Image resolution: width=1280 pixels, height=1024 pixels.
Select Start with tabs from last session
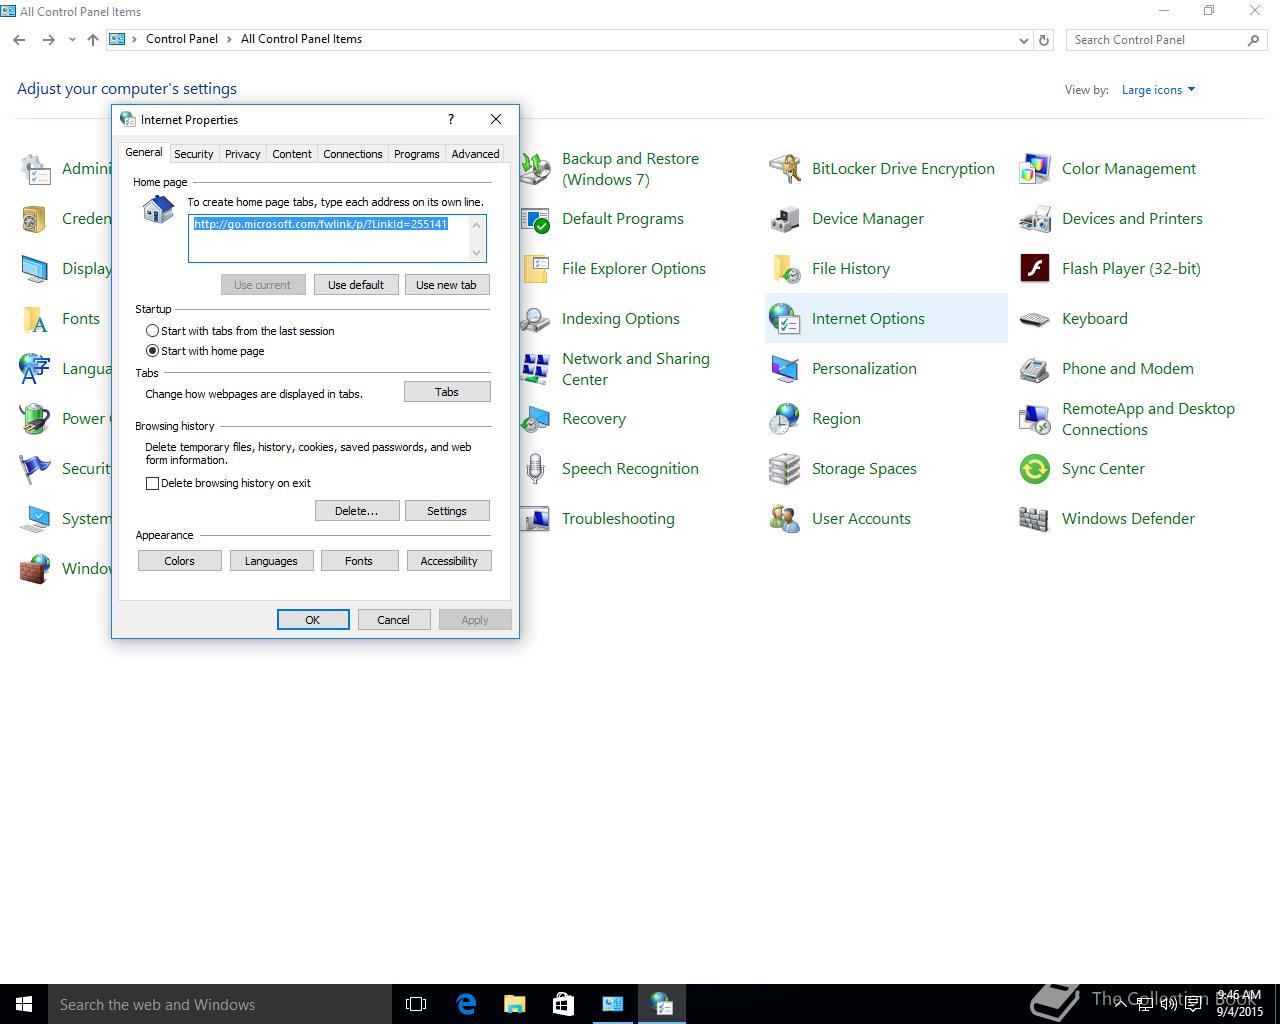pyautogui.click(x=152, y=331)
